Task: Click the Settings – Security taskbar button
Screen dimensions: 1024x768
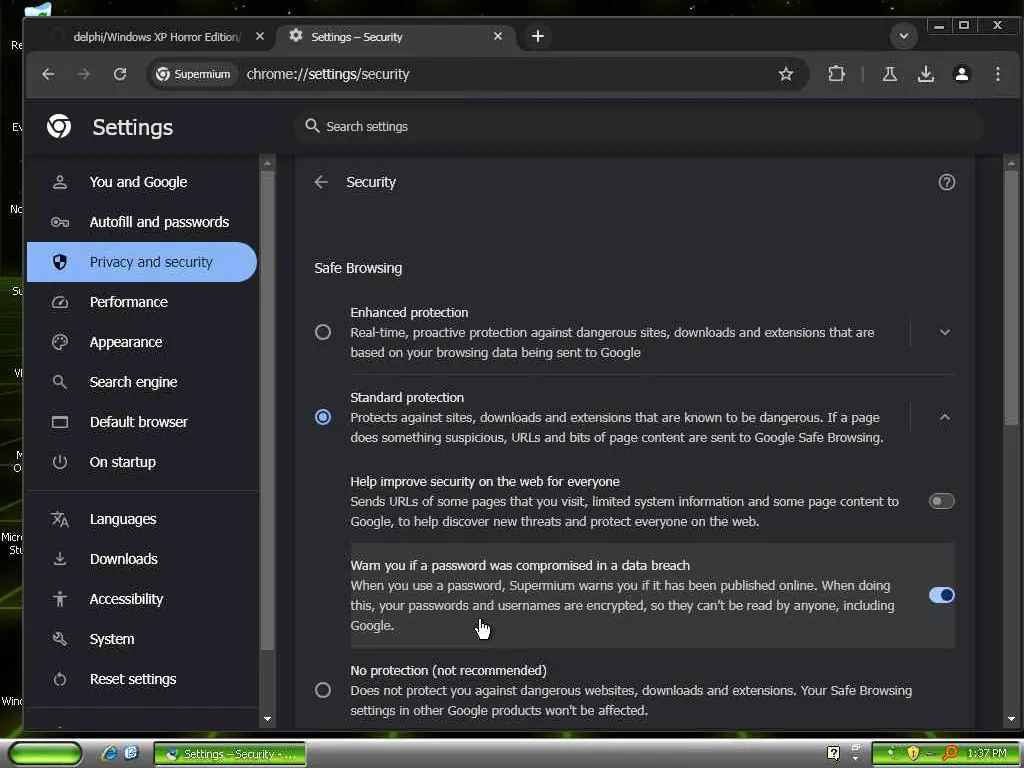Action: [x=230, y=754]
